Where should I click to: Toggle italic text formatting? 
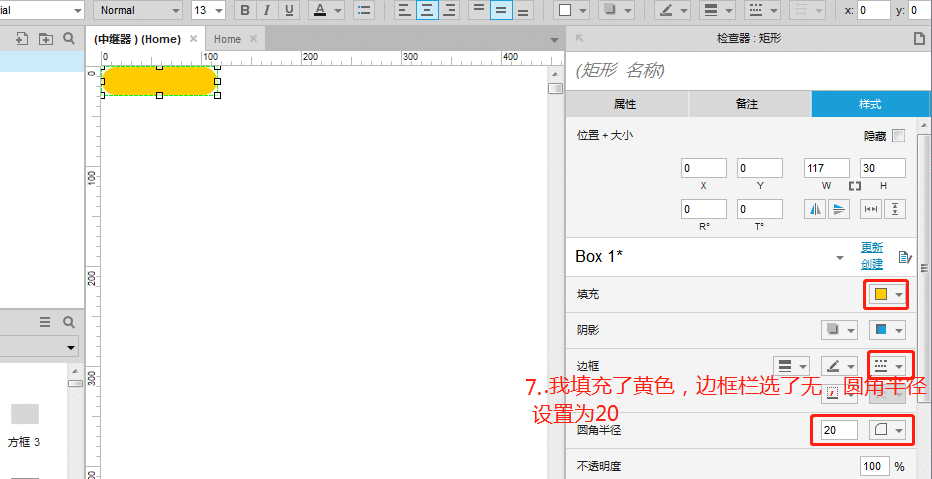[267, 10]
